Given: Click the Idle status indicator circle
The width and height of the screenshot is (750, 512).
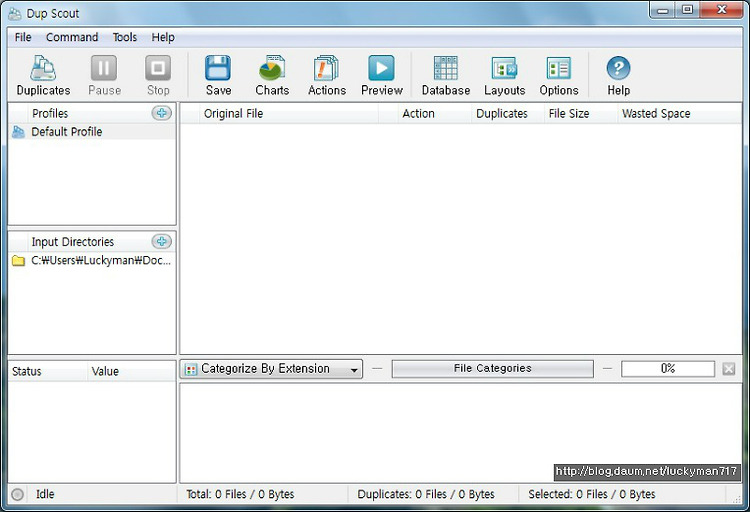Looking at the screenshot, I should click(x=18, y=494).
